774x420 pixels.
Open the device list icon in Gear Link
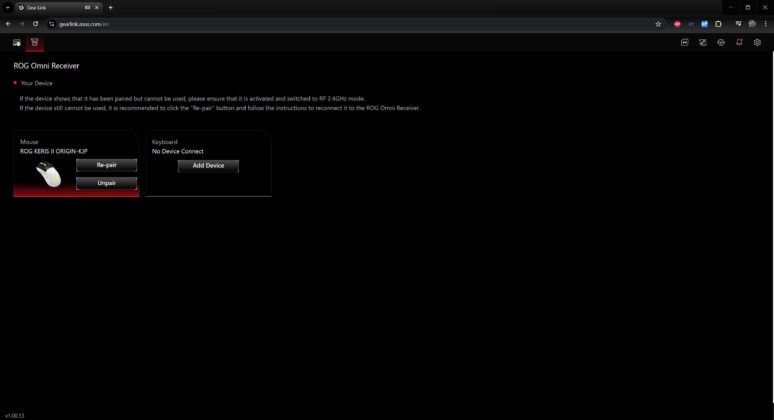click(17, 42)
